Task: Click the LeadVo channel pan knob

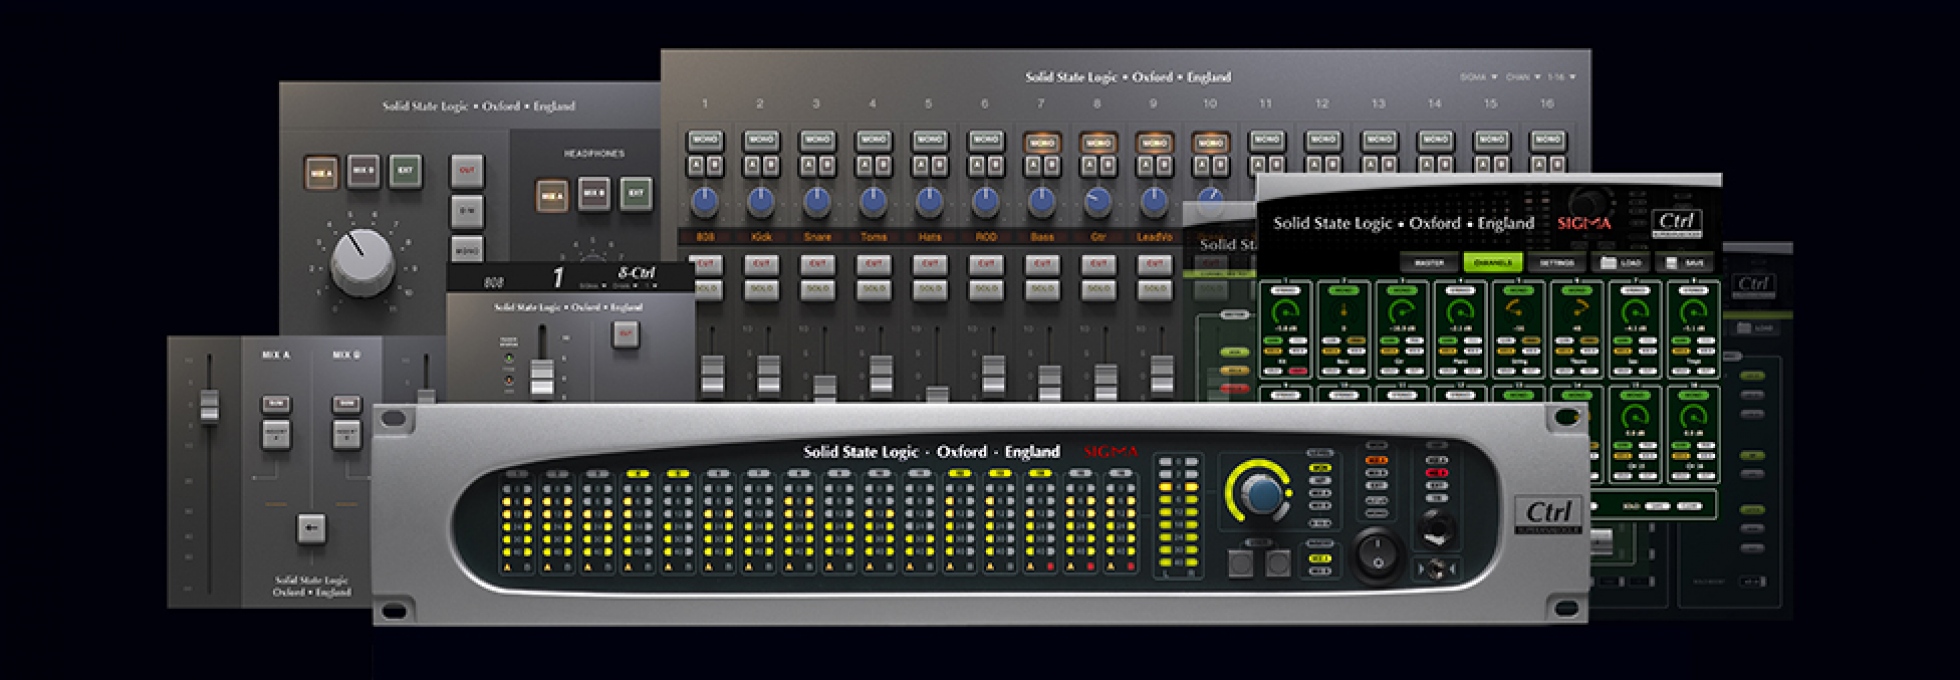Action: [x=1154, y=203]
